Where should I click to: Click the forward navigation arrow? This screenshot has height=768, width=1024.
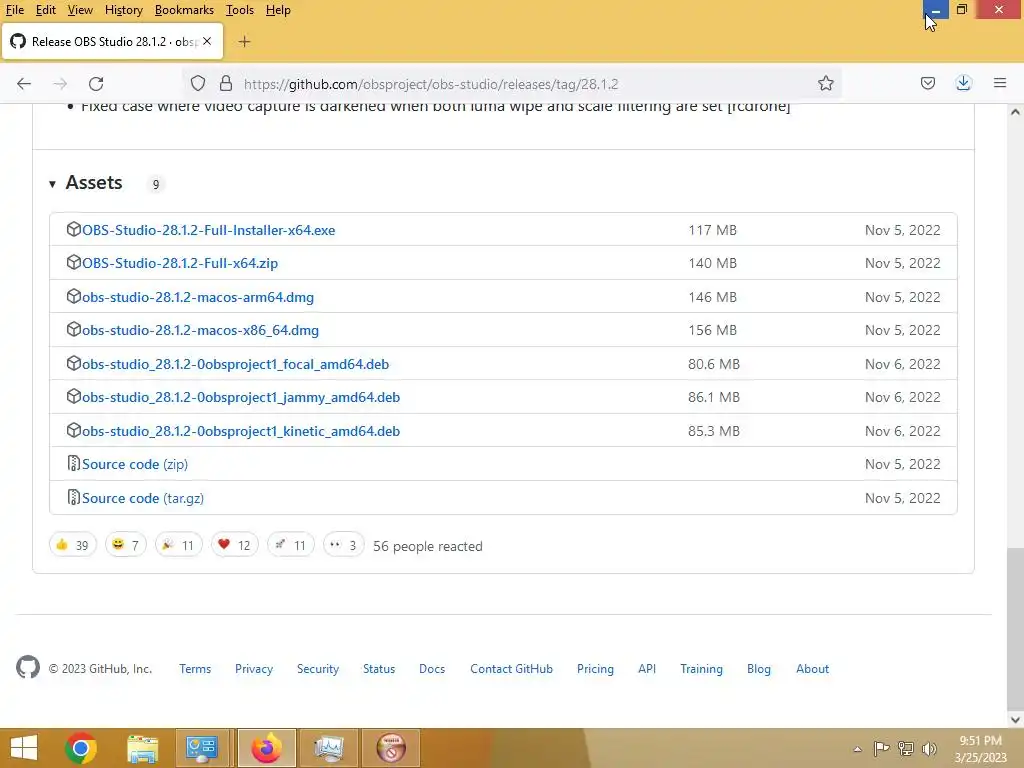tap(60, 84)
